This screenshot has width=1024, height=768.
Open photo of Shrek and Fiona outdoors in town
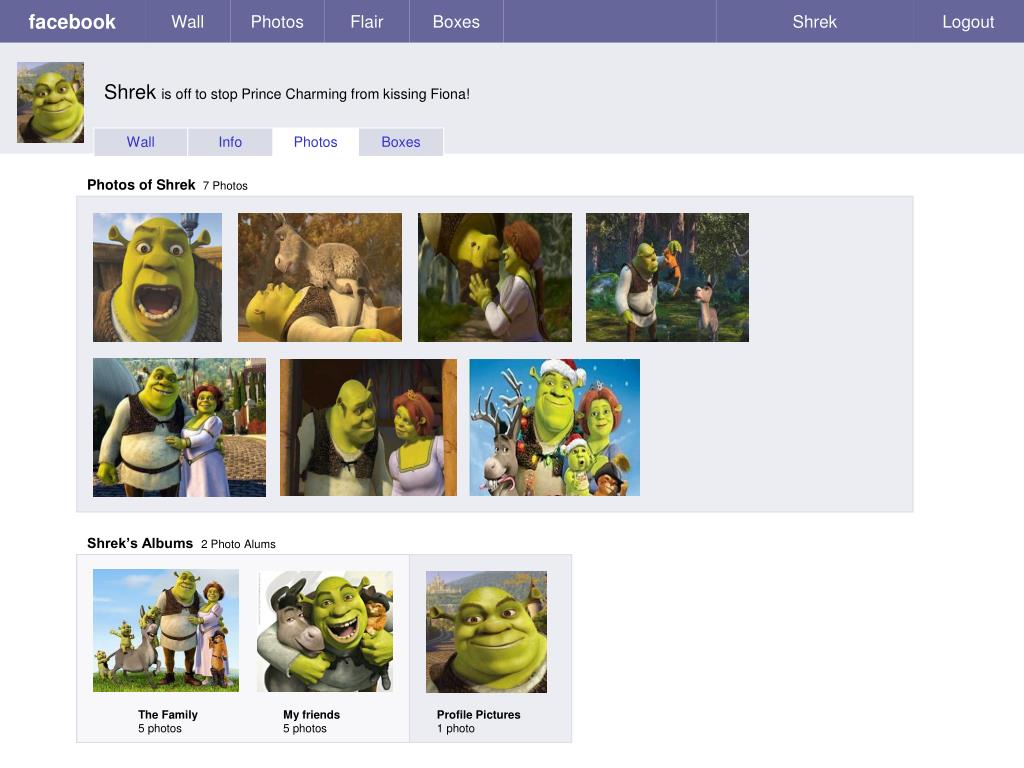point(180,427)
